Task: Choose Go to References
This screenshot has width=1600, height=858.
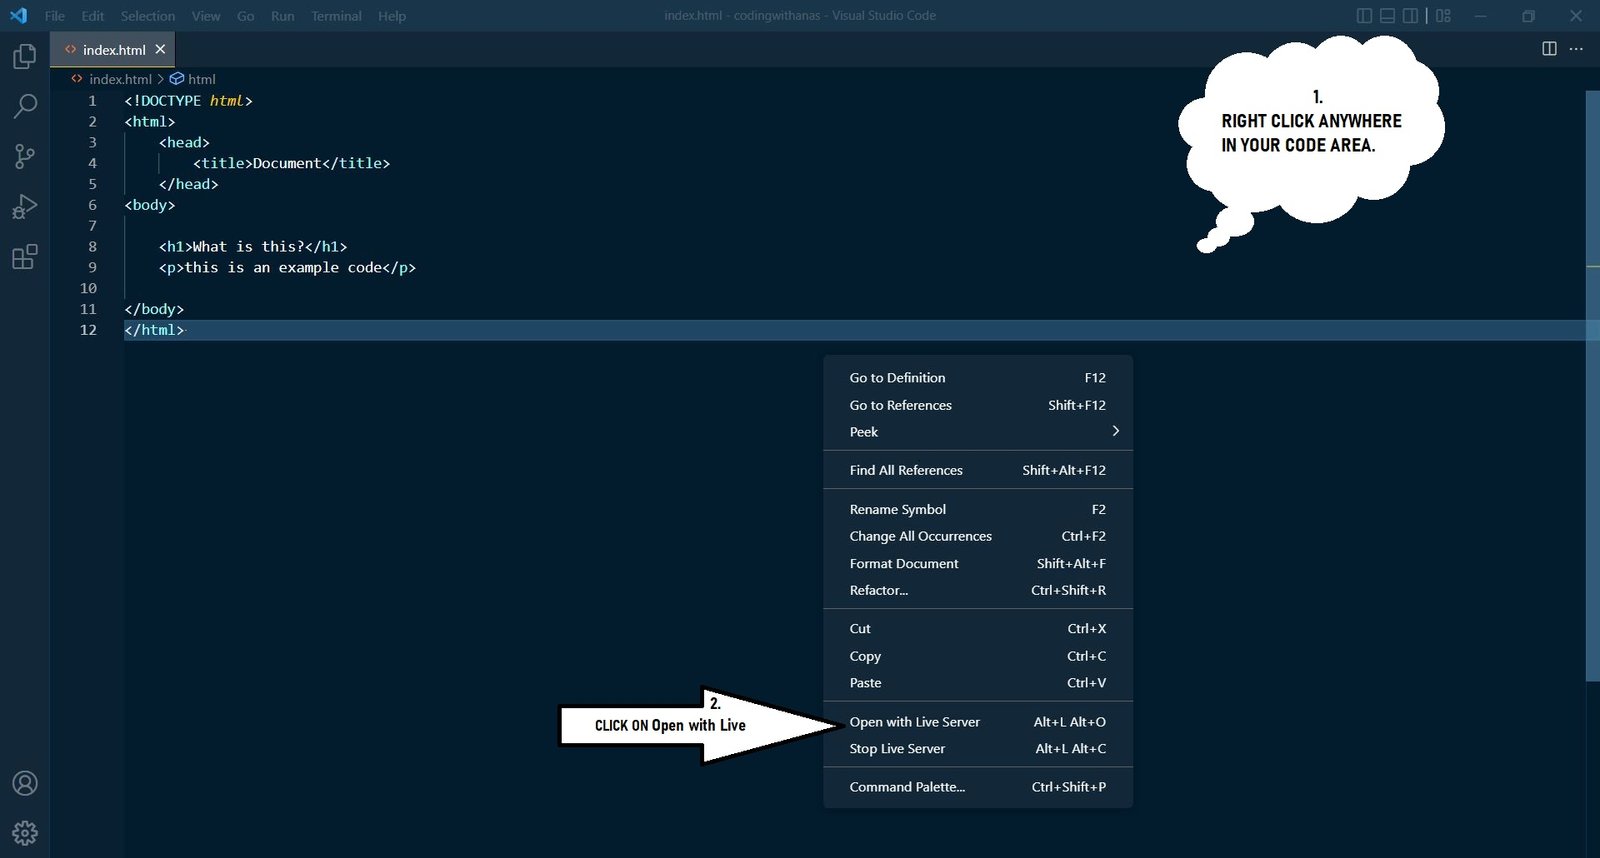Action: click(x=978, y=405)
